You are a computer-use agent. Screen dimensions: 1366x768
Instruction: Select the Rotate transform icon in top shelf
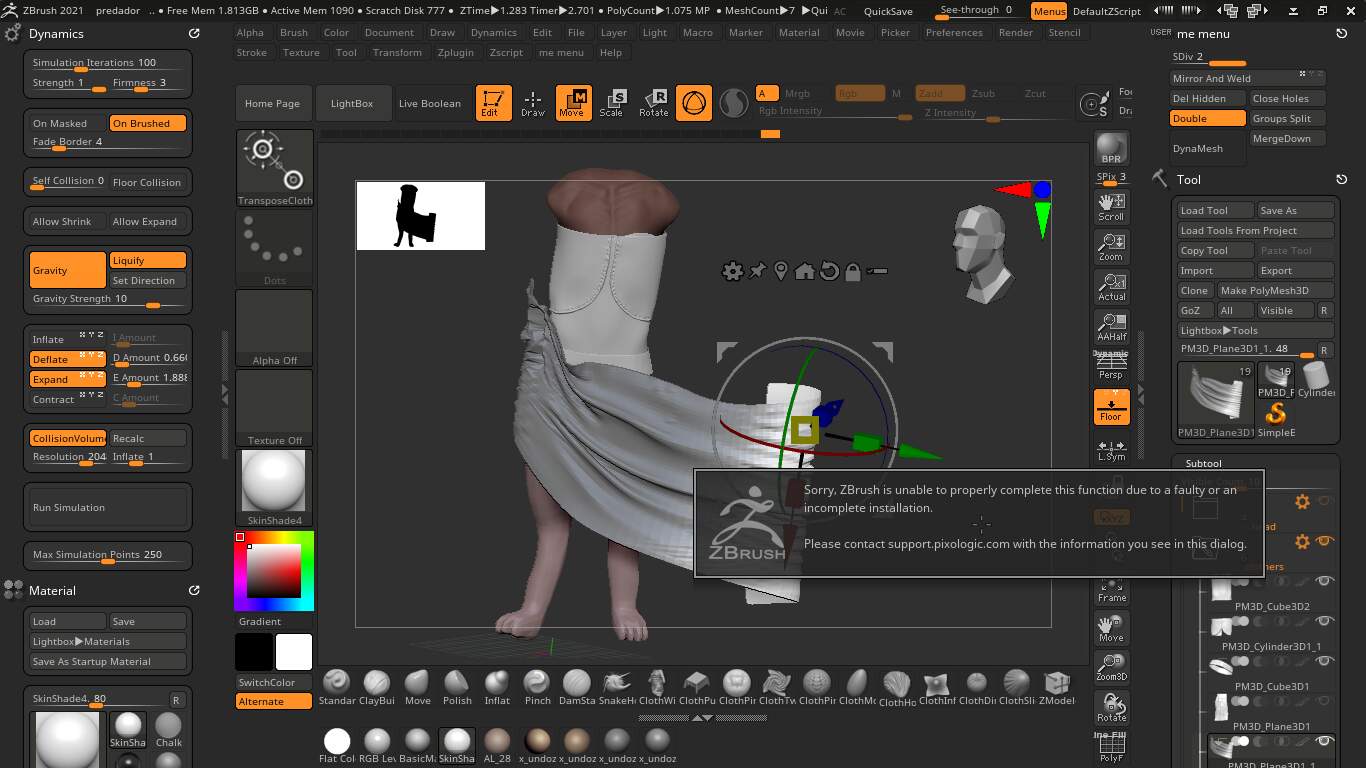click(x=653, y=103)
